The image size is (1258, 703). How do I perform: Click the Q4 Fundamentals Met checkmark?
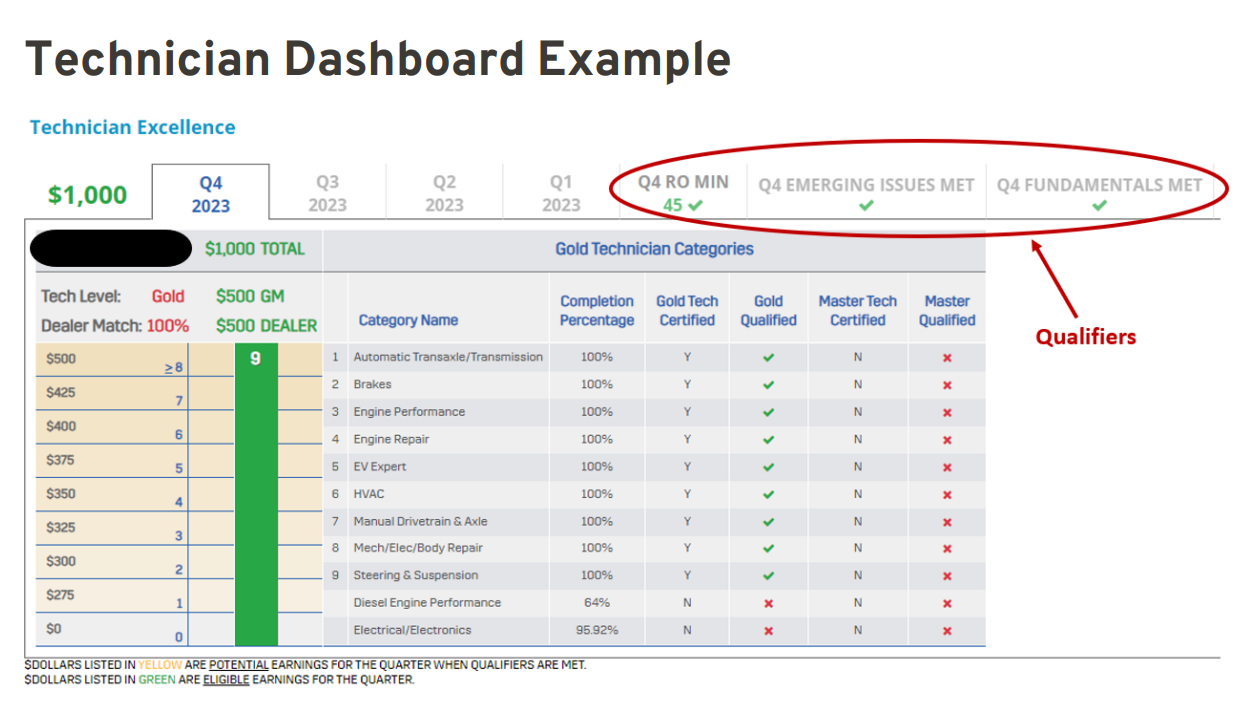(x=1099, y=205)
